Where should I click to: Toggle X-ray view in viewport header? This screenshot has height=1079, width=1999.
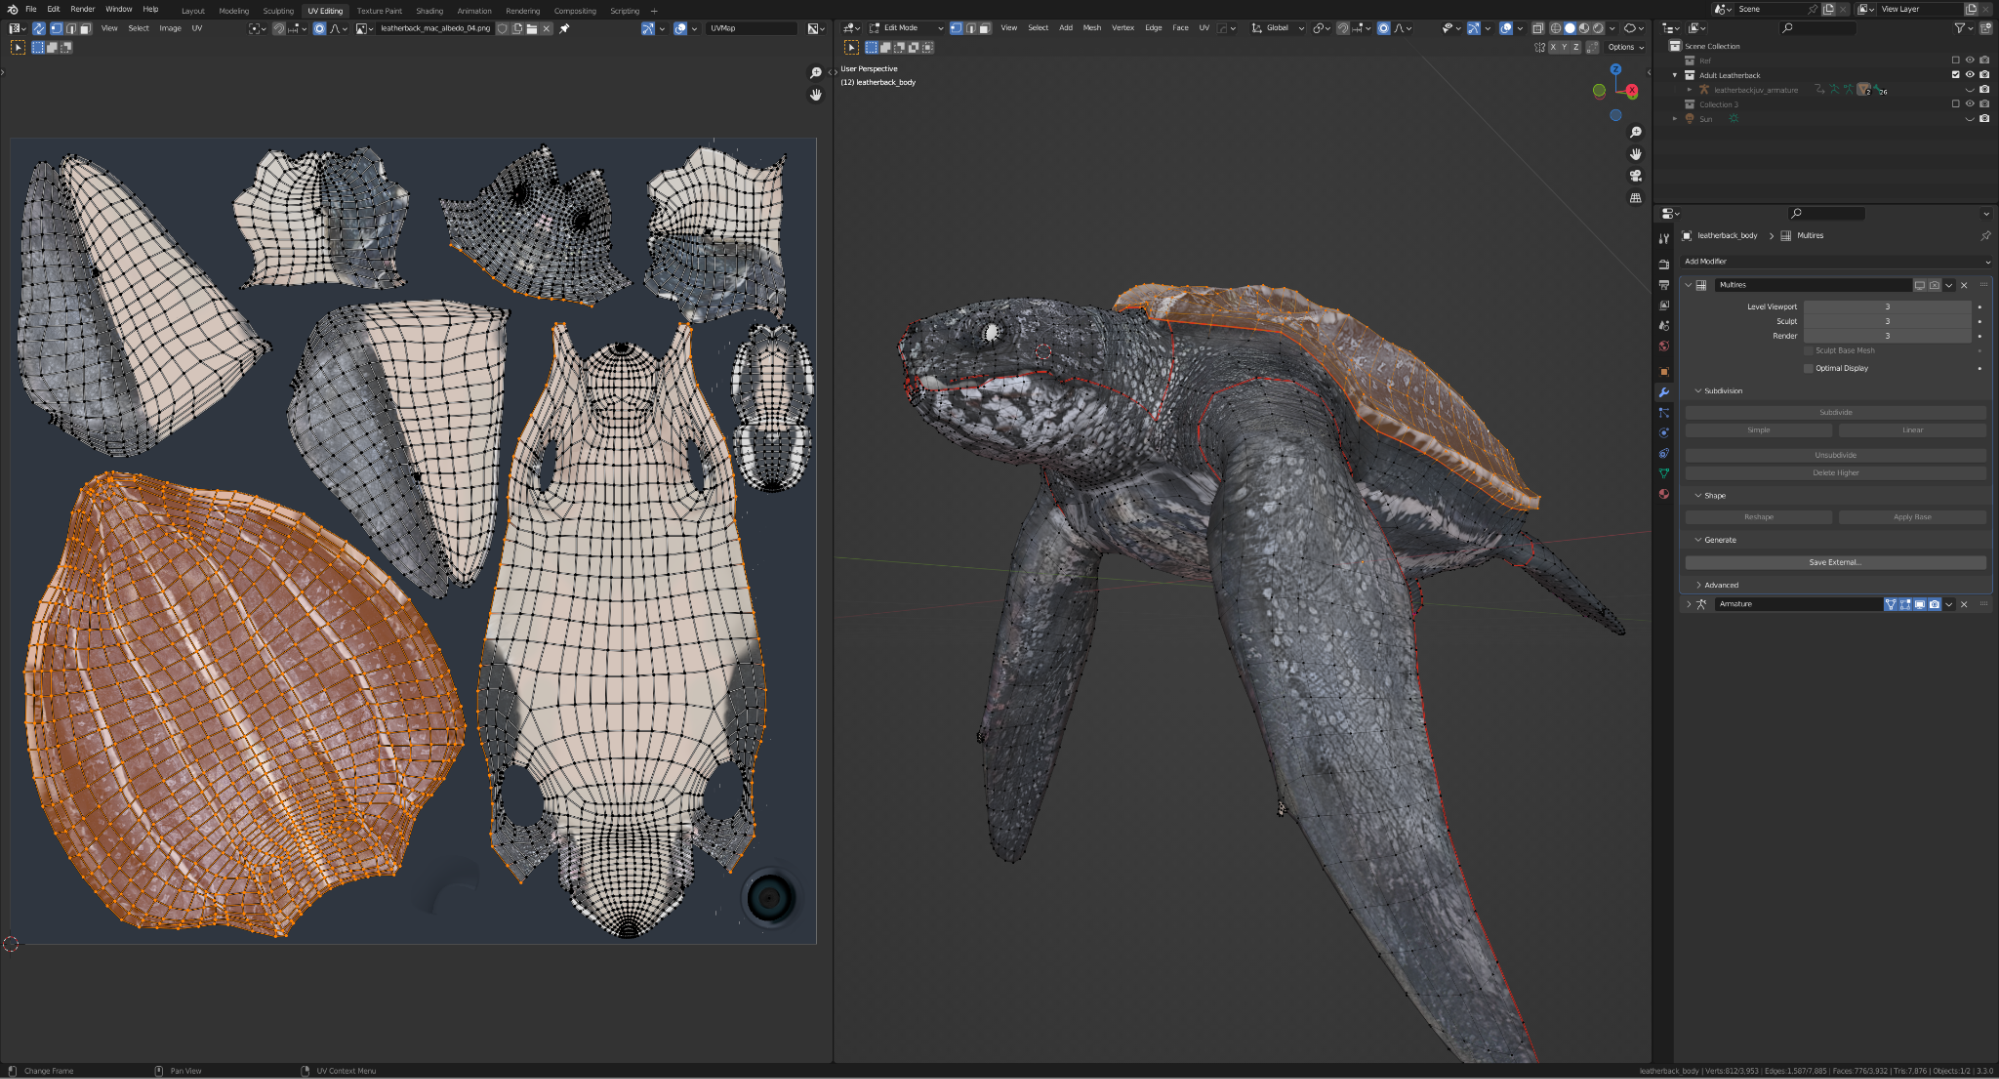tap(1538, 28)
